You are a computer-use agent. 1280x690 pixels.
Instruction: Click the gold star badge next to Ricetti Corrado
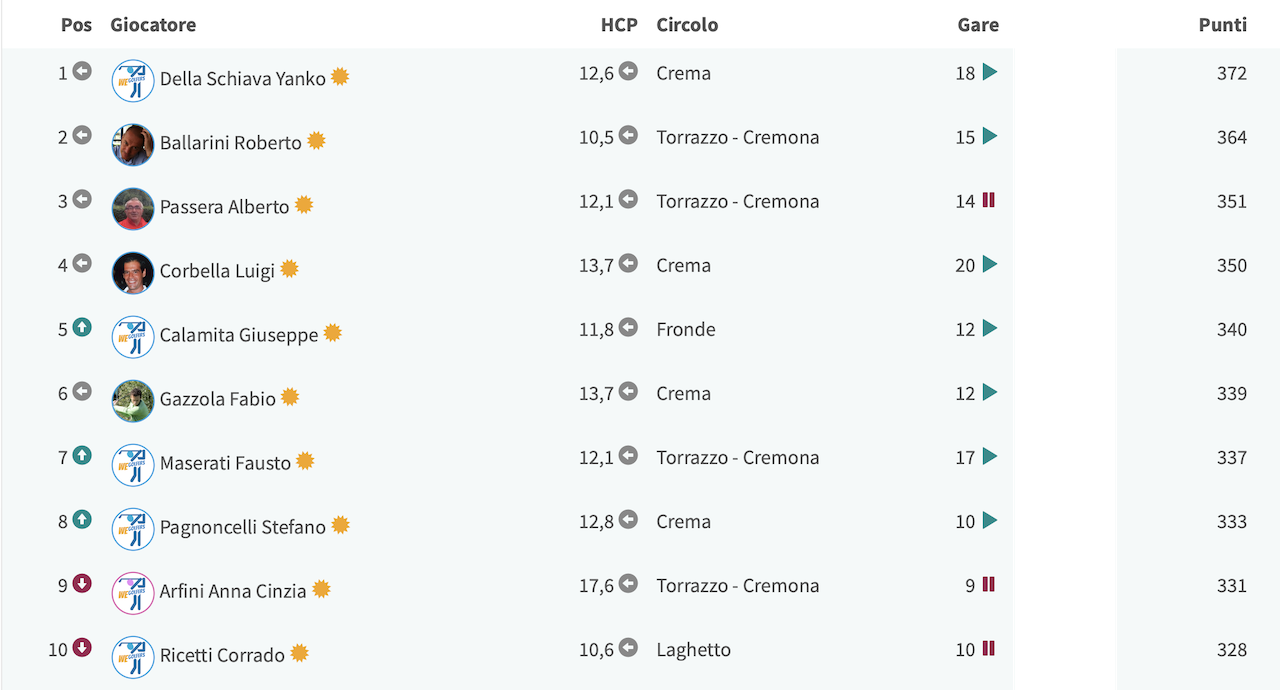299,654
